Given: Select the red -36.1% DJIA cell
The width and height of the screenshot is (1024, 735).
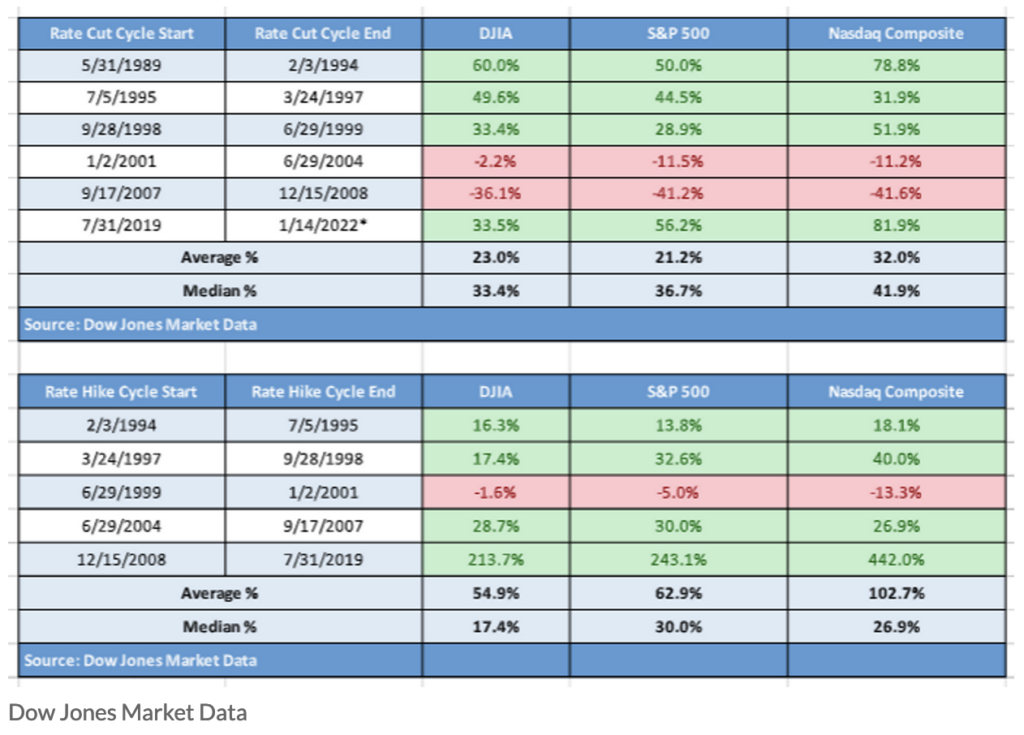Looking at the screenshot, I should [496, 194].
